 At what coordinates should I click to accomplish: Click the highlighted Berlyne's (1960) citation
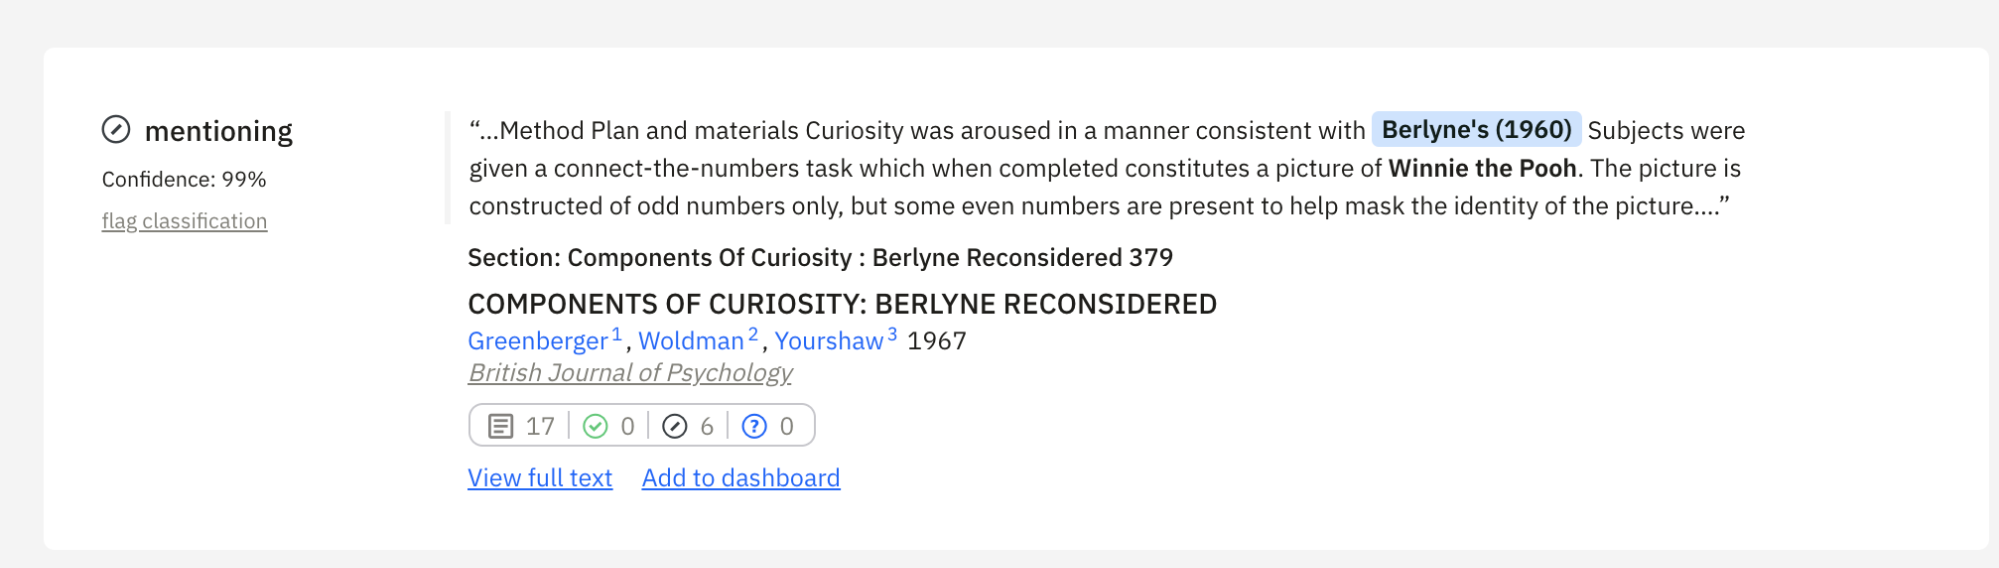[1476, 130]
